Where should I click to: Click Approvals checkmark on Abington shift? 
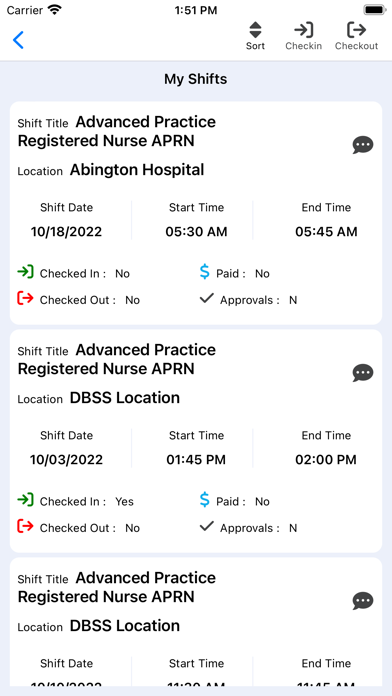[x=206, y=299]
